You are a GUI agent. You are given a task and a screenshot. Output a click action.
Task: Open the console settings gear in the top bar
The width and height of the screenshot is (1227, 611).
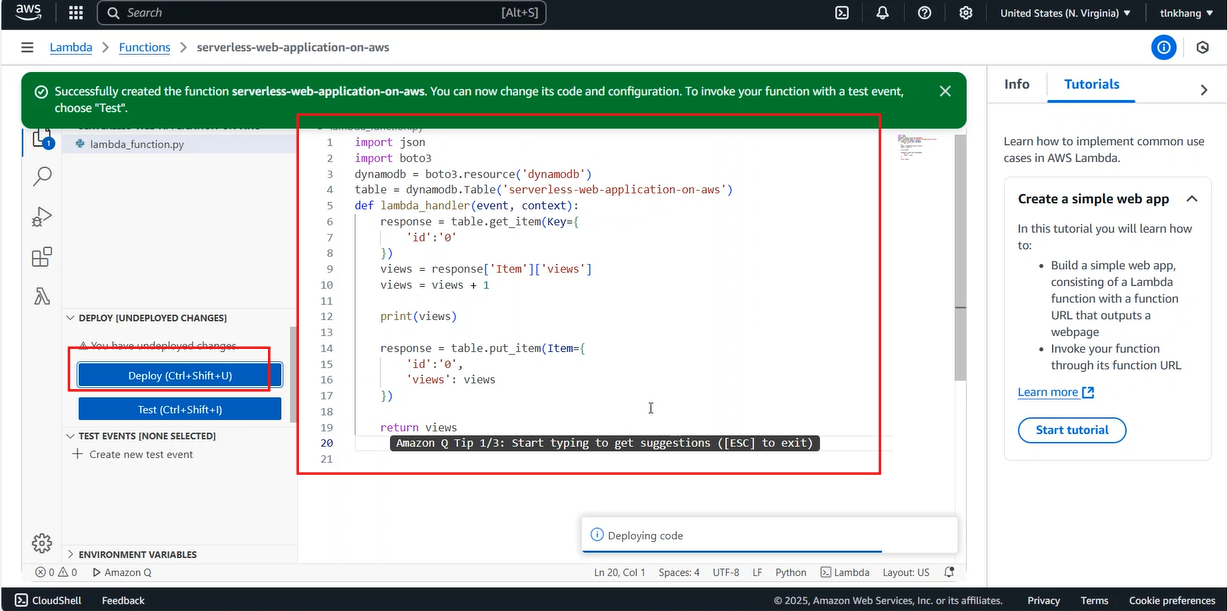point(965,13)
